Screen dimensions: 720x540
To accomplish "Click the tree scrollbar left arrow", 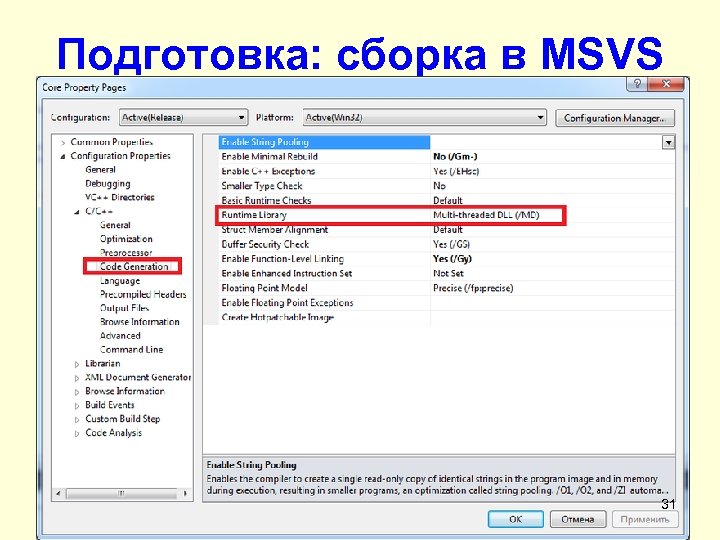I will pos(58,493).
